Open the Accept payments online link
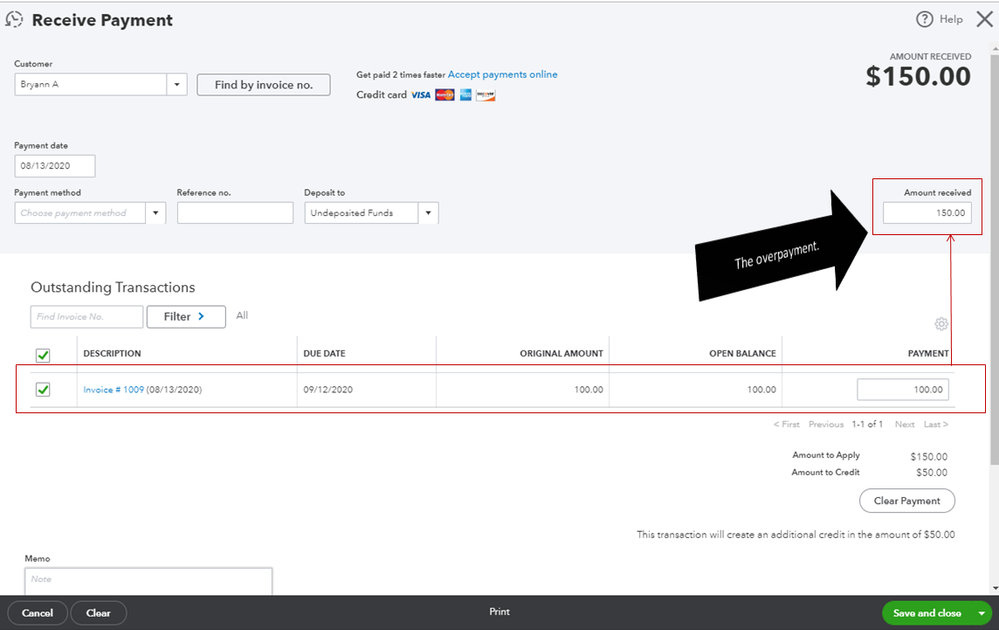999x630 pixels. coord(503,75)
